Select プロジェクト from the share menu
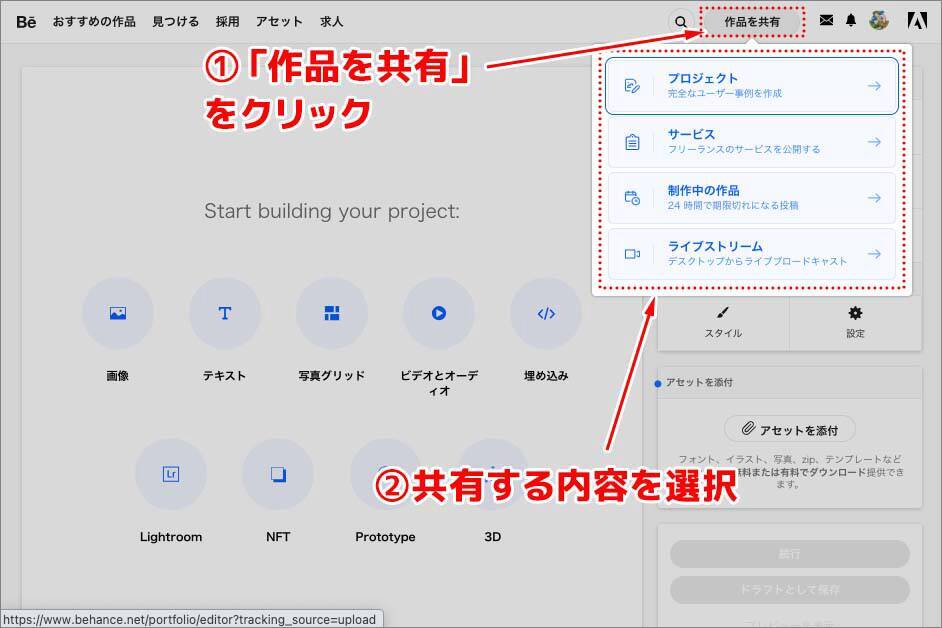Screen dimensions: 942x628 [752, 86]
